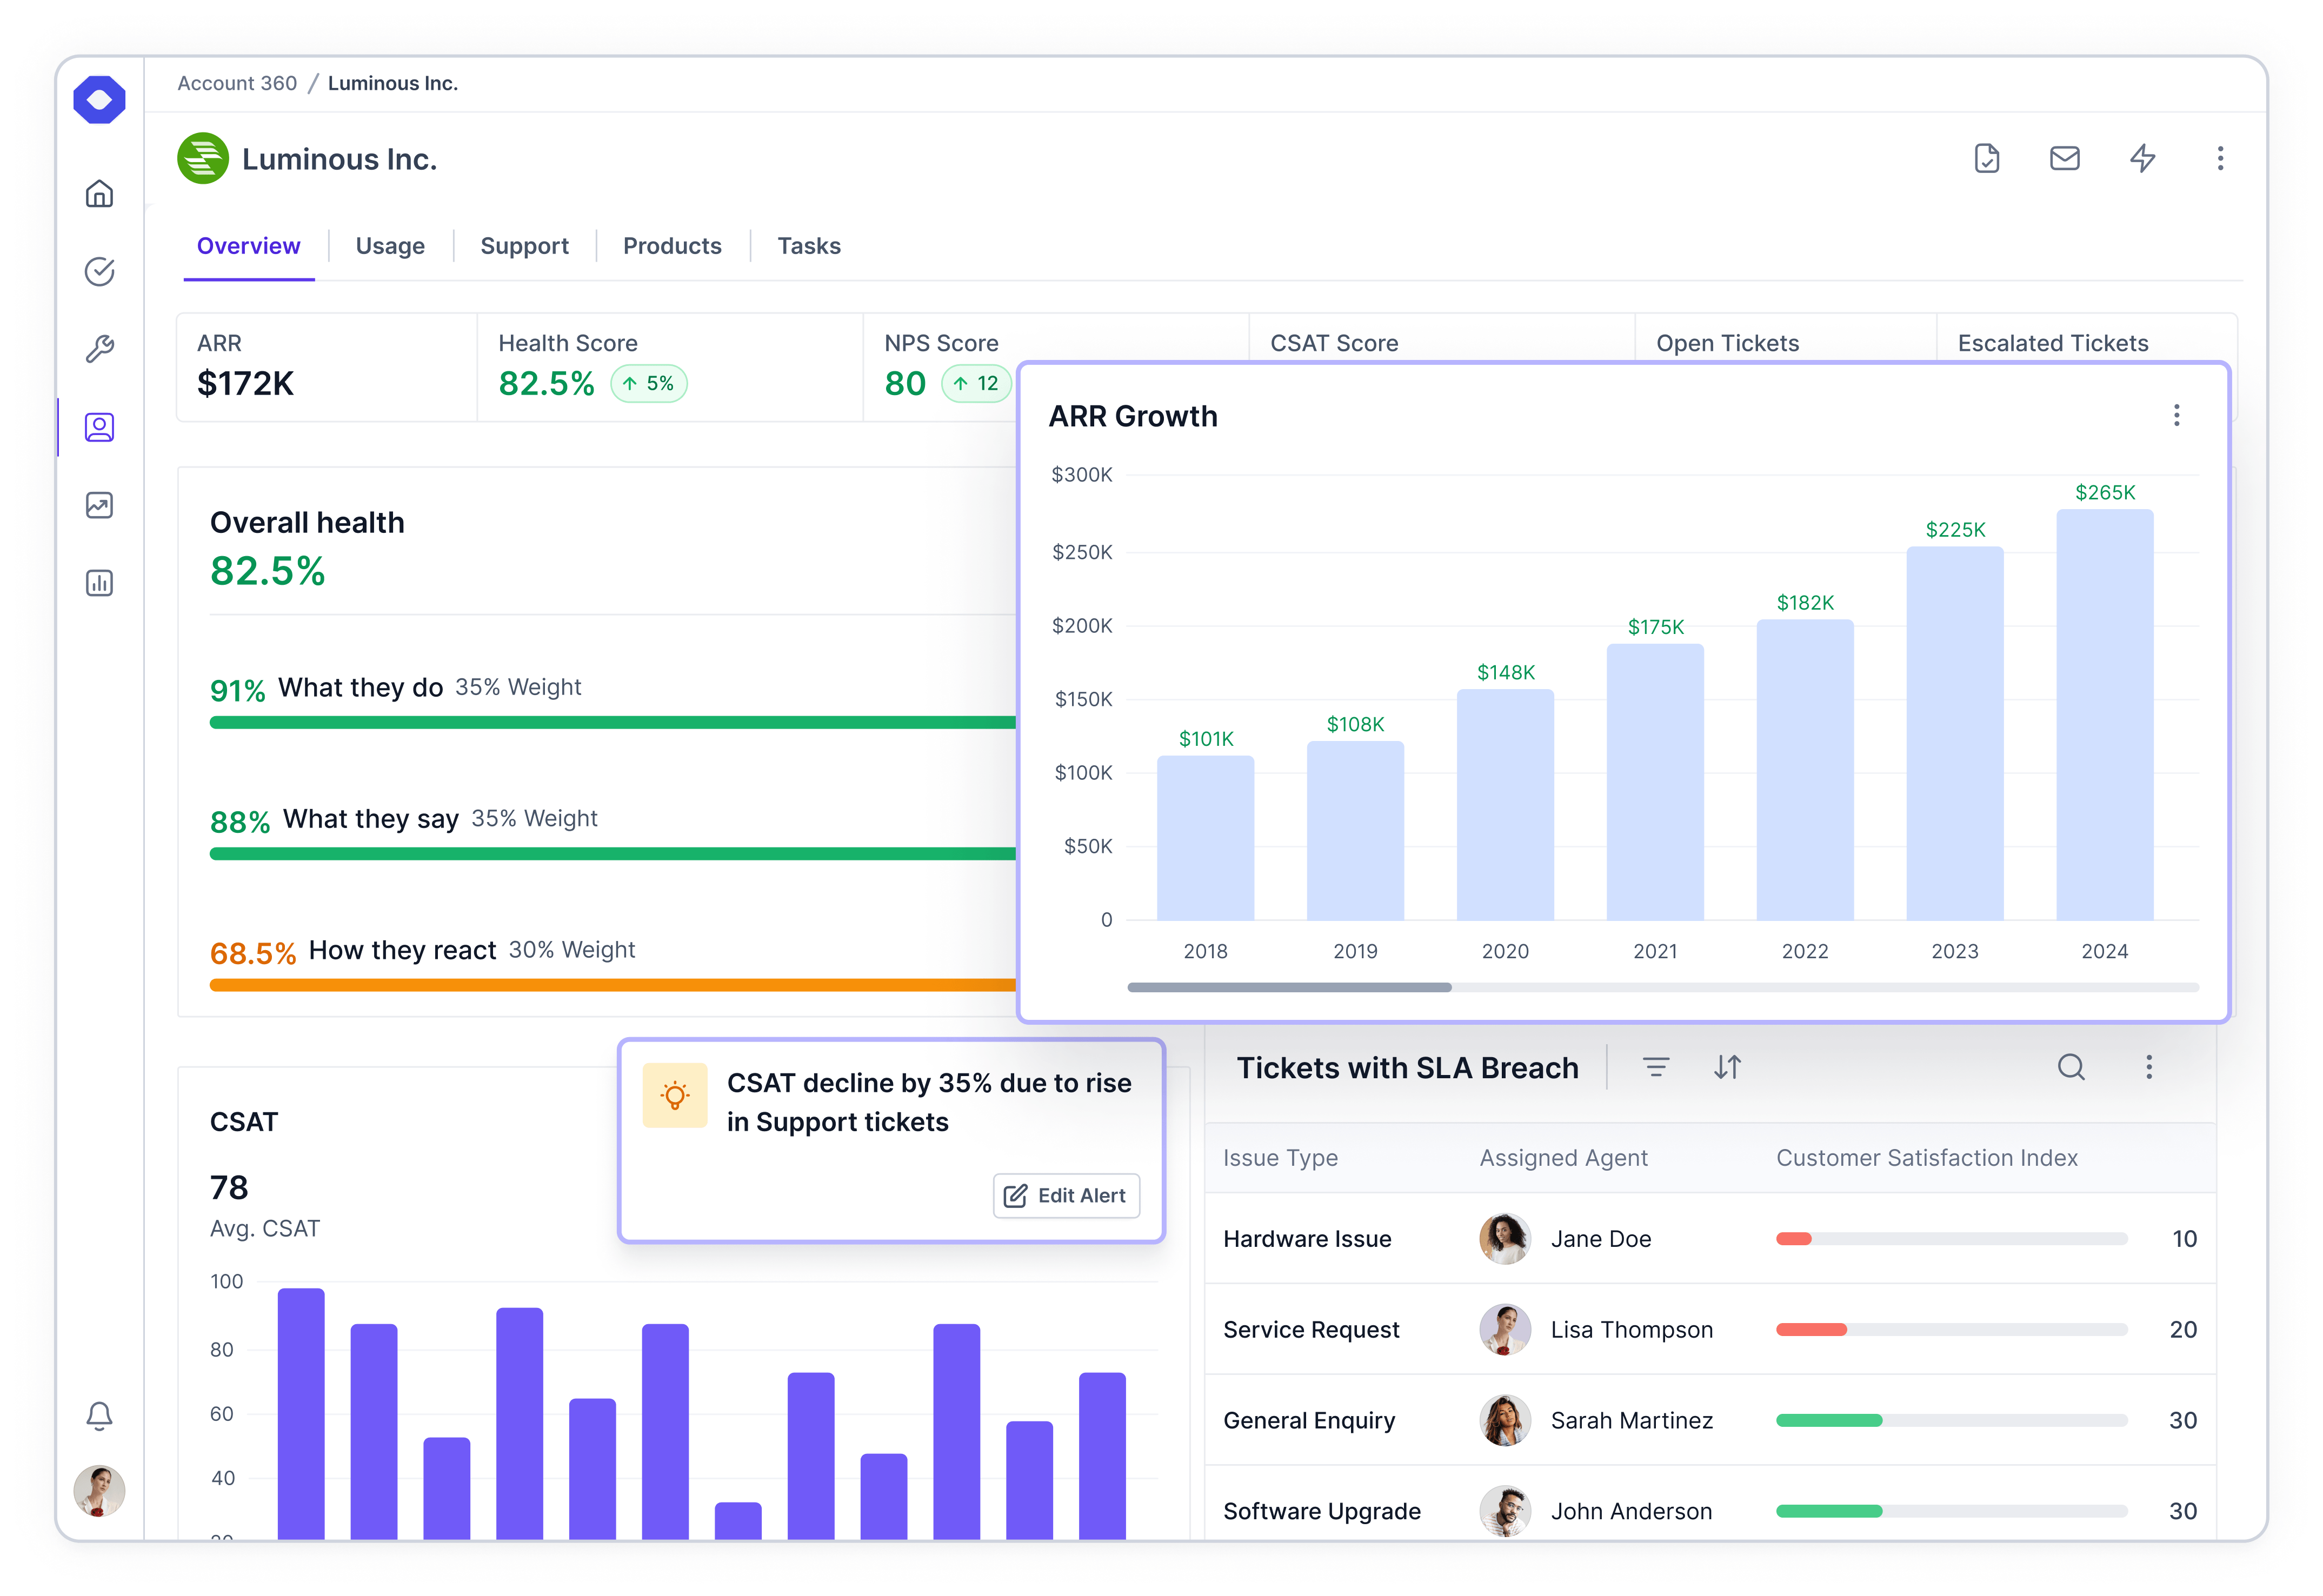Click the ARR Growth horizontal scrollbar thumb
The height and width of the screenshot is (1596, 2323).
click(1289, 987)
